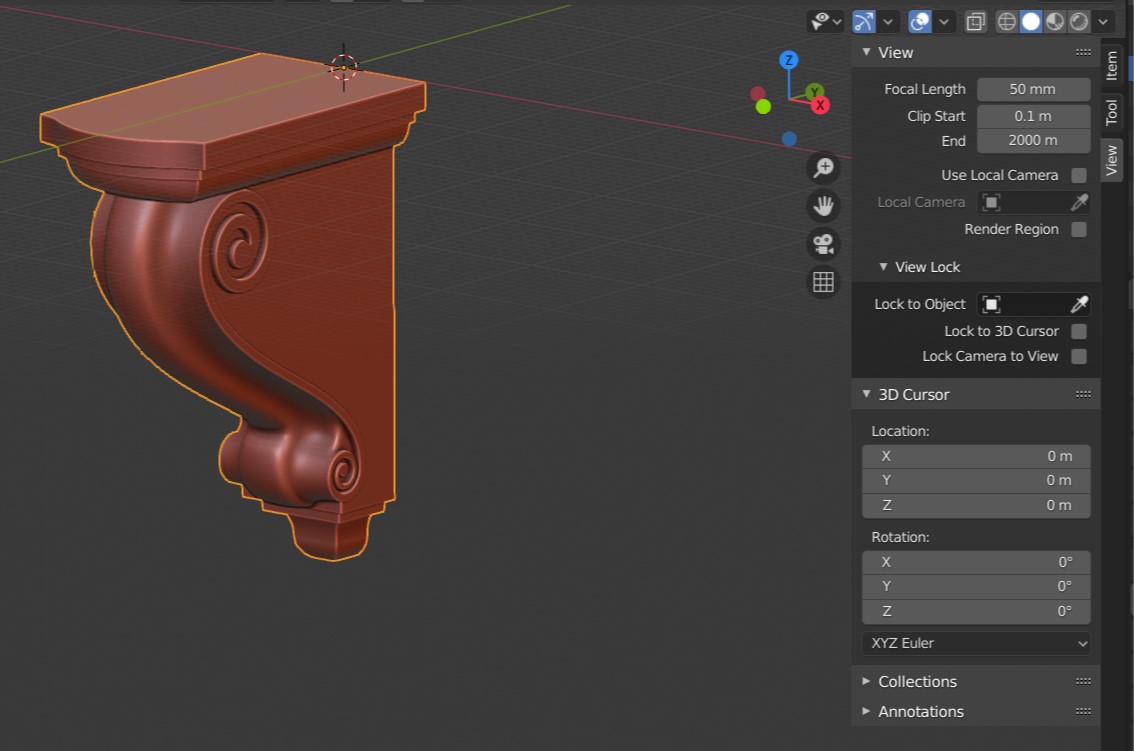
Task: Click the Collections panel grip dots
Action: [x=1083, y=682]
